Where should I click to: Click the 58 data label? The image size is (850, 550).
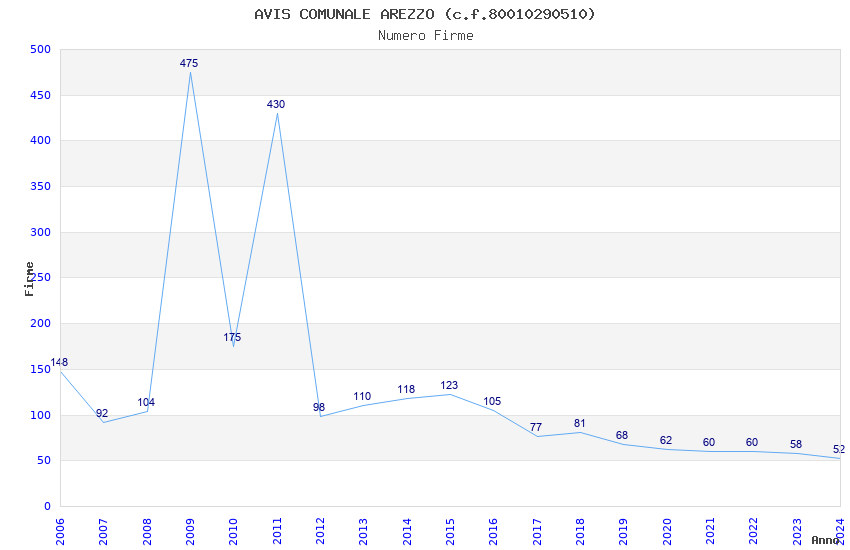pos(796,444)
